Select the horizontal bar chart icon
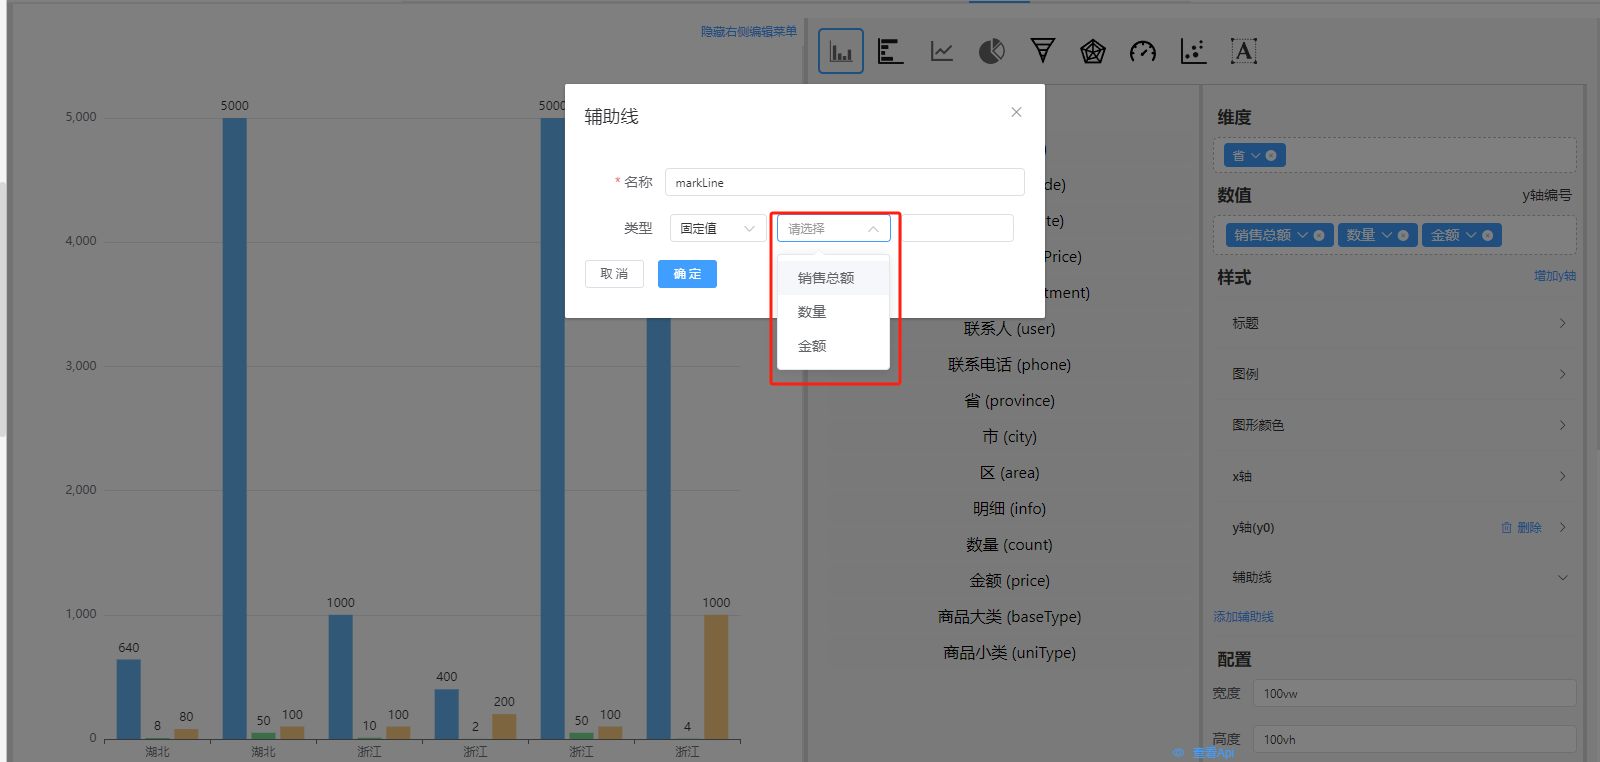 pos(890,51)
